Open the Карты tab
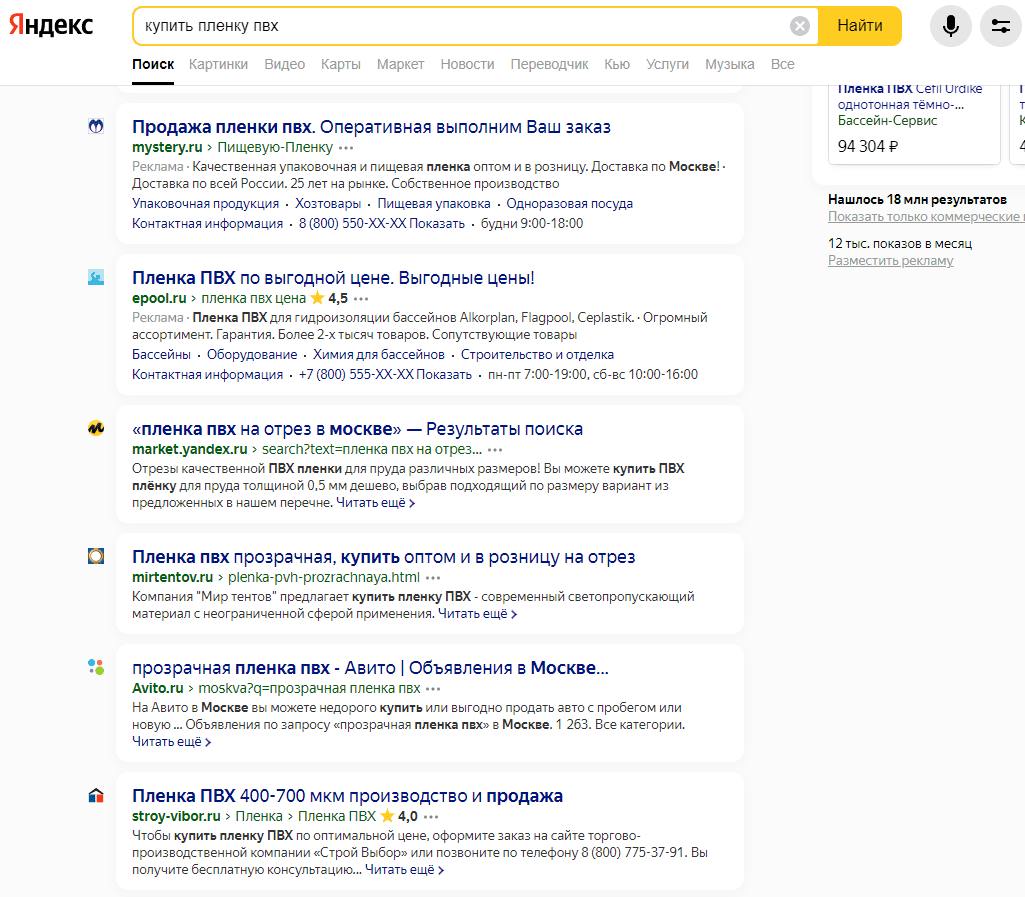Image resolution: width=1025 pixels, height=897 pixels. 341,64
